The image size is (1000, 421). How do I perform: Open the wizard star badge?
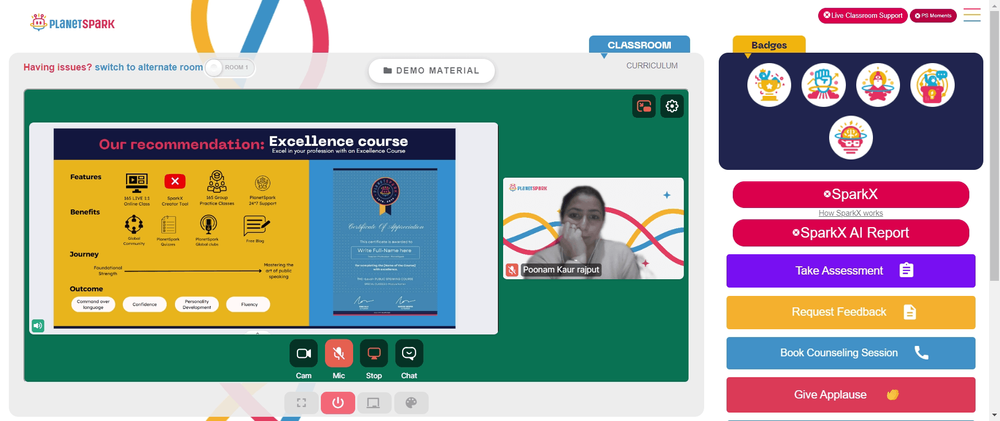click(878, 85)
